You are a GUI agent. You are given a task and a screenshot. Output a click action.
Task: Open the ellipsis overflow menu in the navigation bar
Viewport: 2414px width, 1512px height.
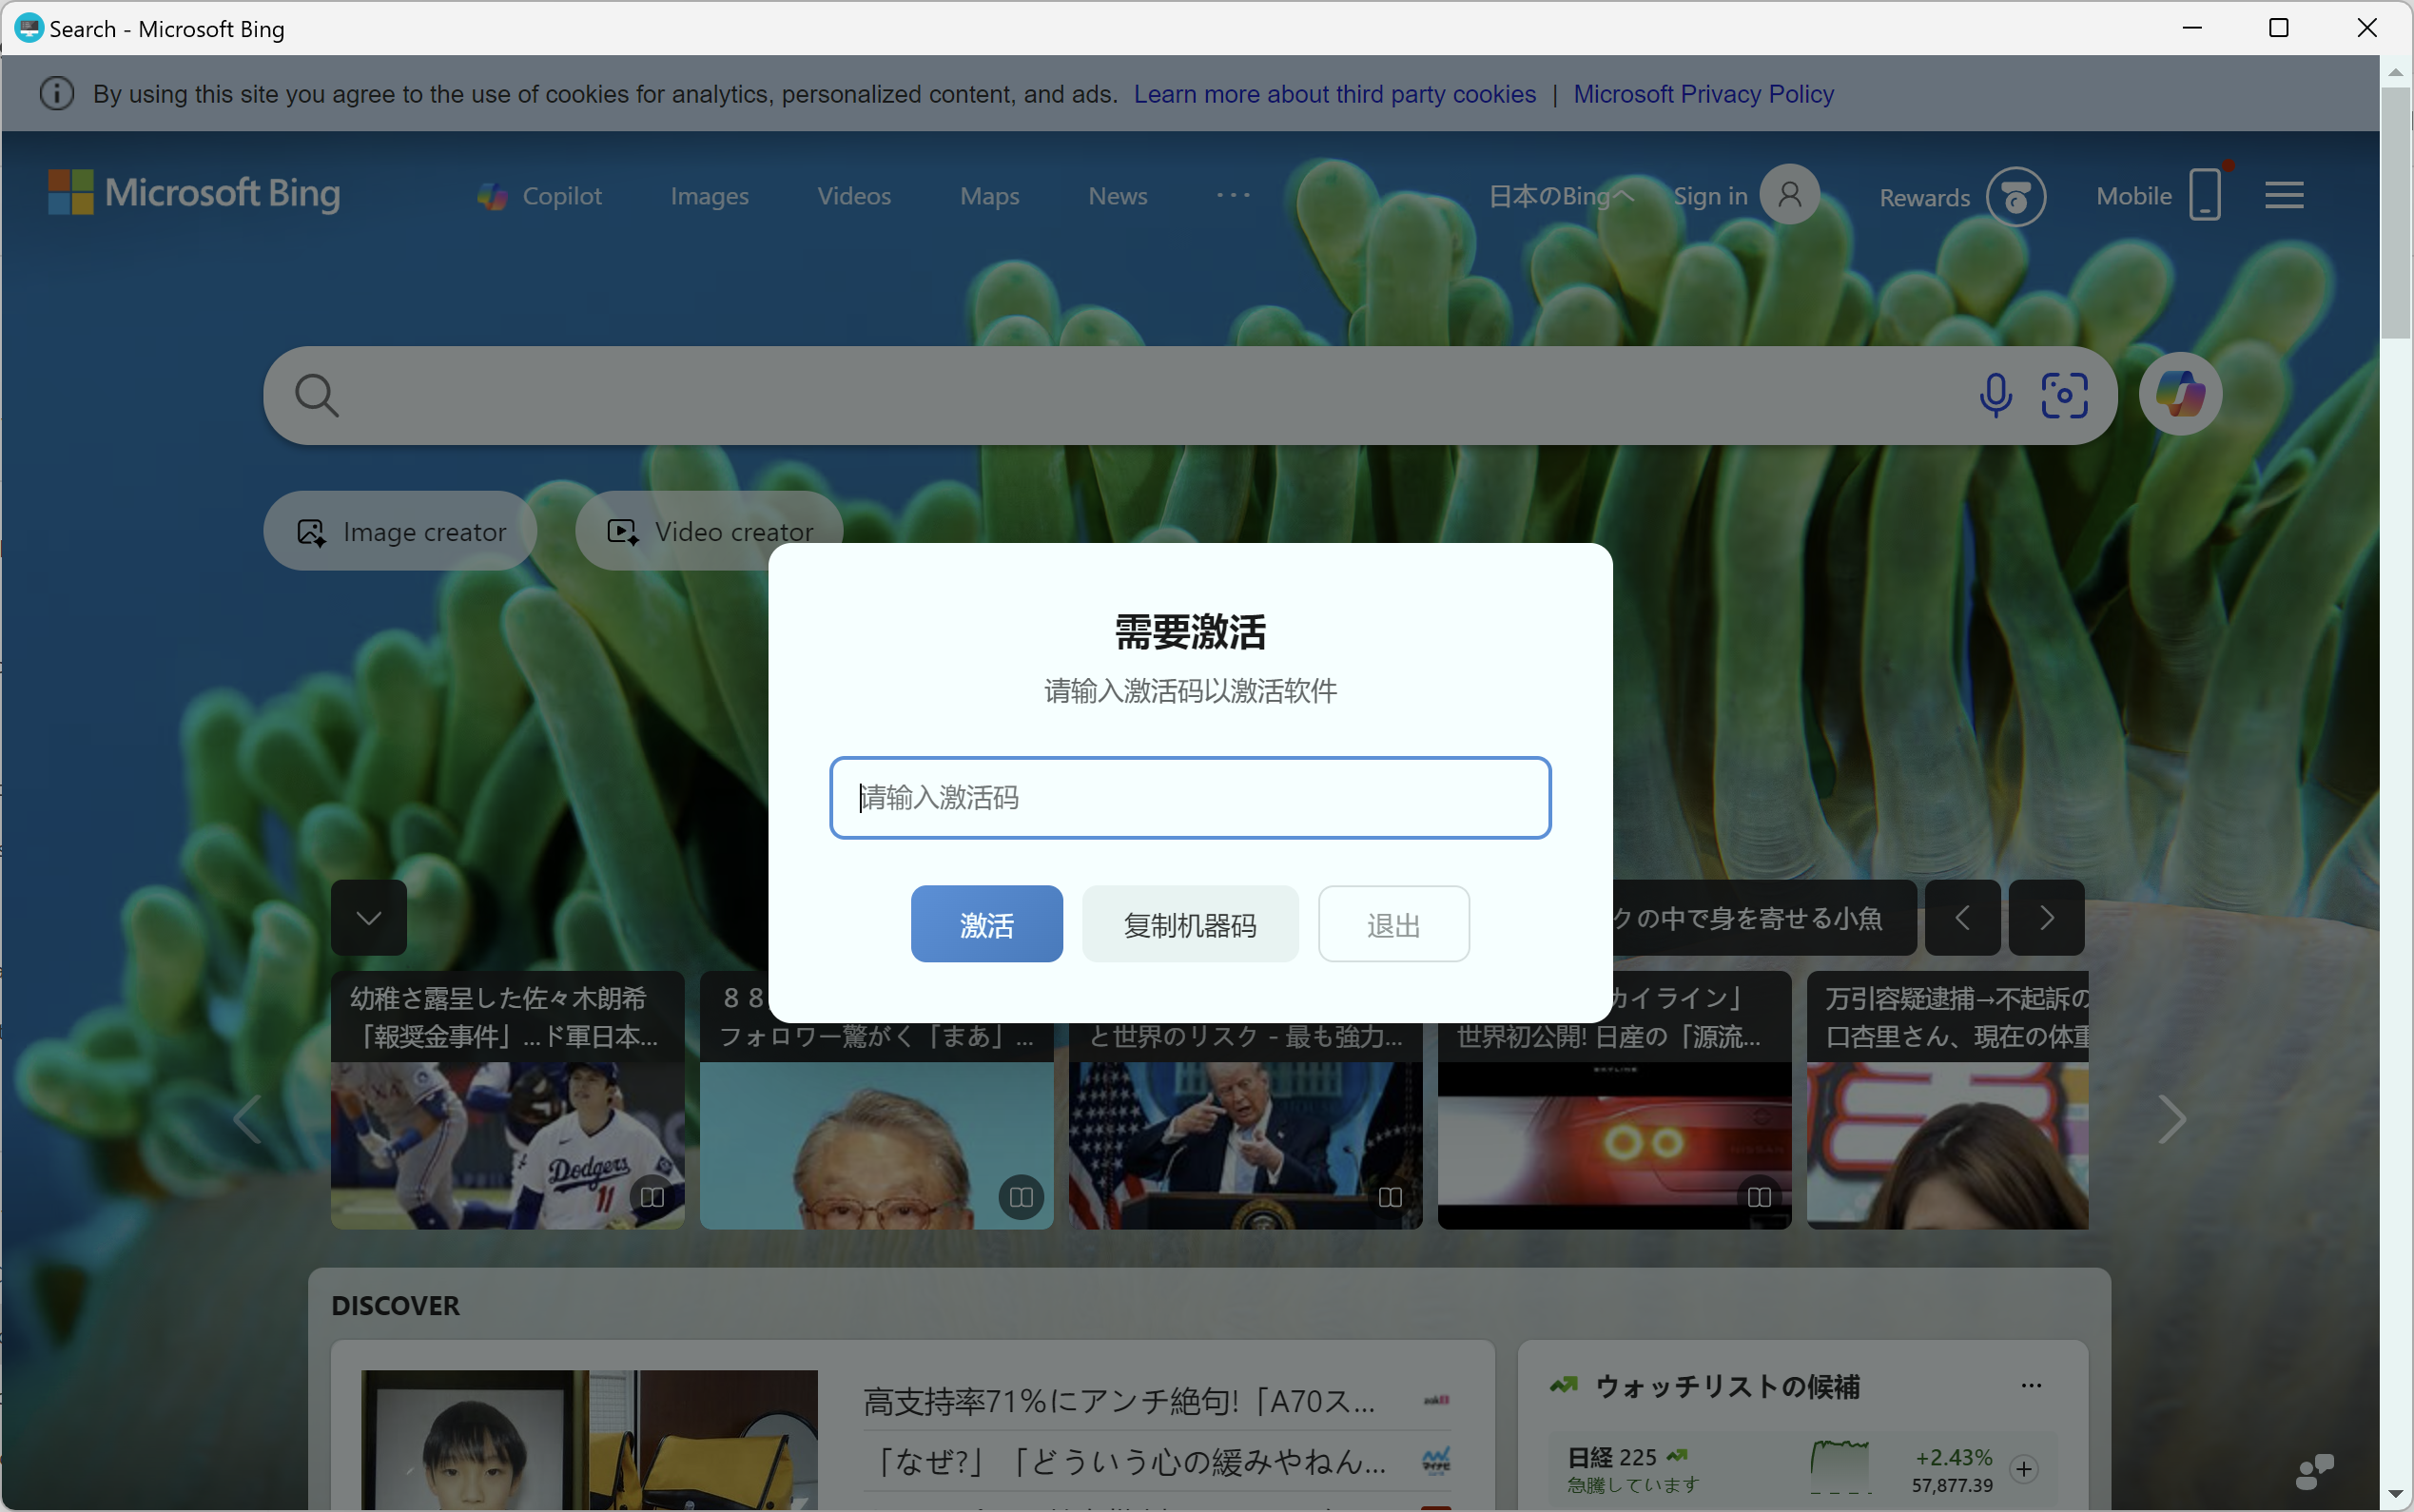tap(1233, 194)
